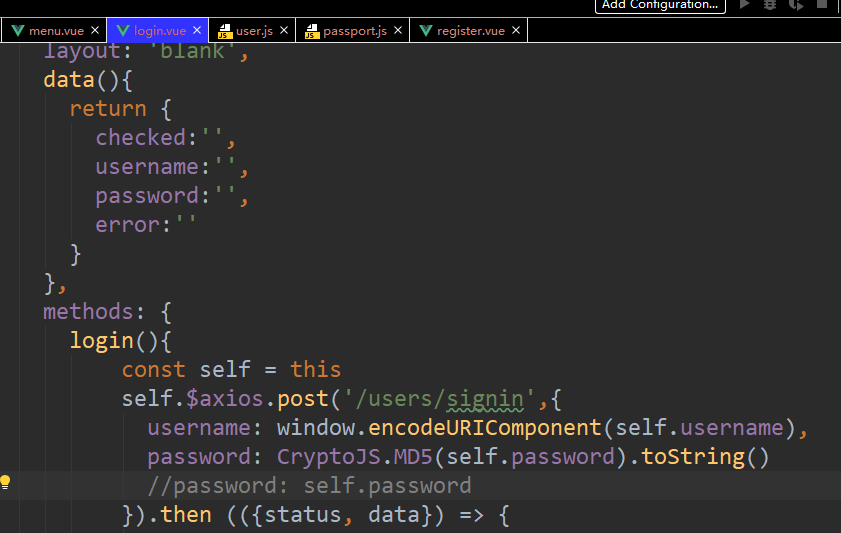Screen dimensions: 841x533
Task: Click the Run with Coverage icon
Action: coord(796,5)
